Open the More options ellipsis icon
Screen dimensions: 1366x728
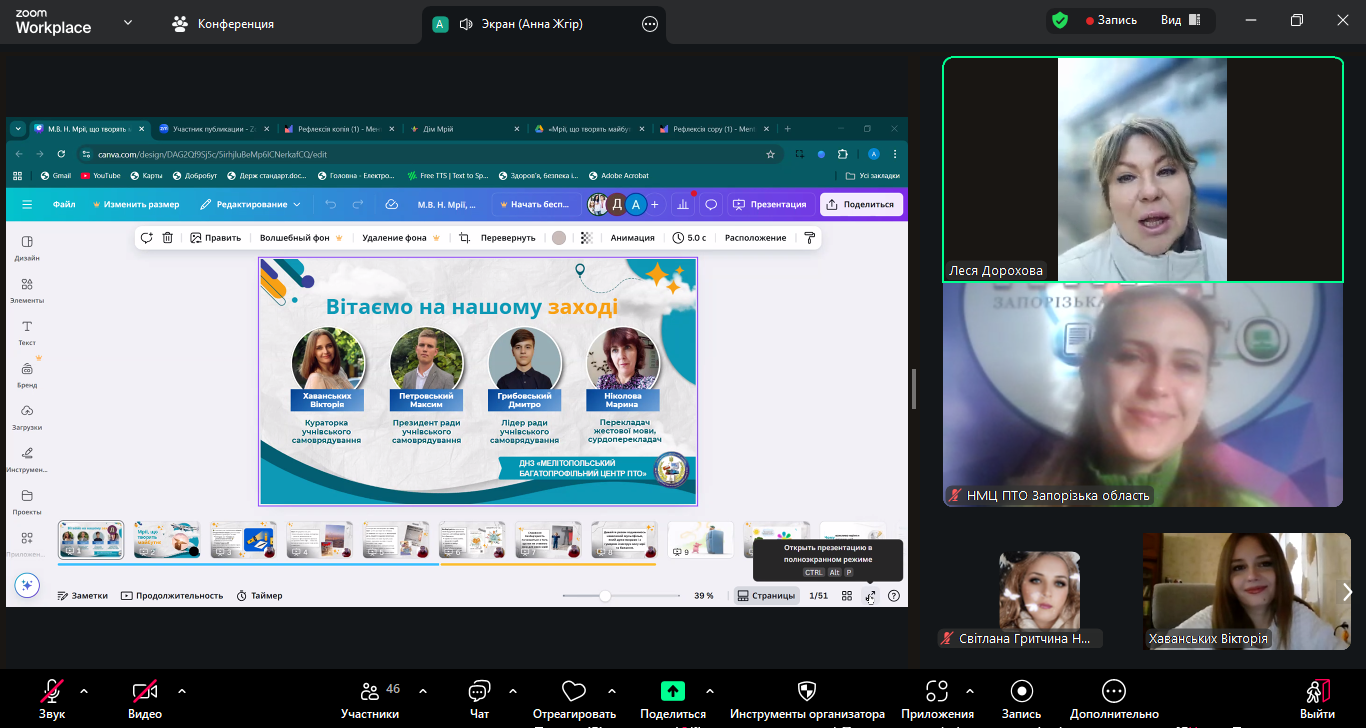coord(1114,691)
